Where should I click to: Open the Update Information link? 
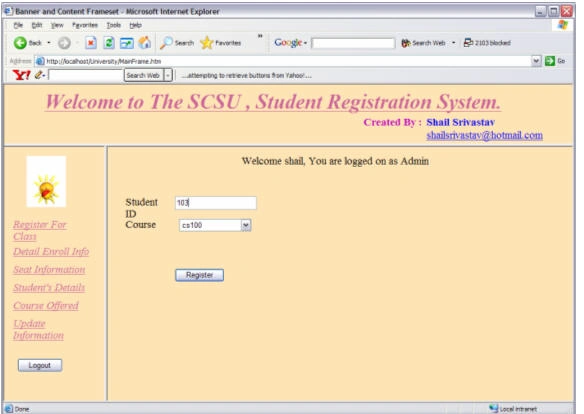(38, 329)
